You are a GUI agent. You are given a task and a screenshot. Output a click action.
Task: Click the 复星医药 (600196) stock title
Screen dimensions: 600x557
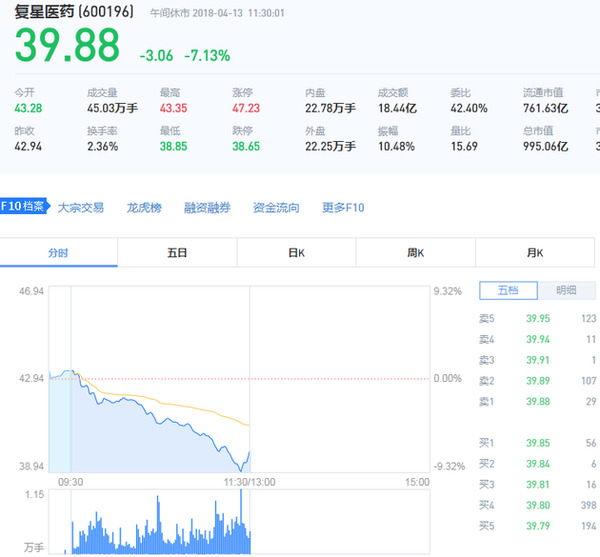pyautogui.click(x=73, y=13)
